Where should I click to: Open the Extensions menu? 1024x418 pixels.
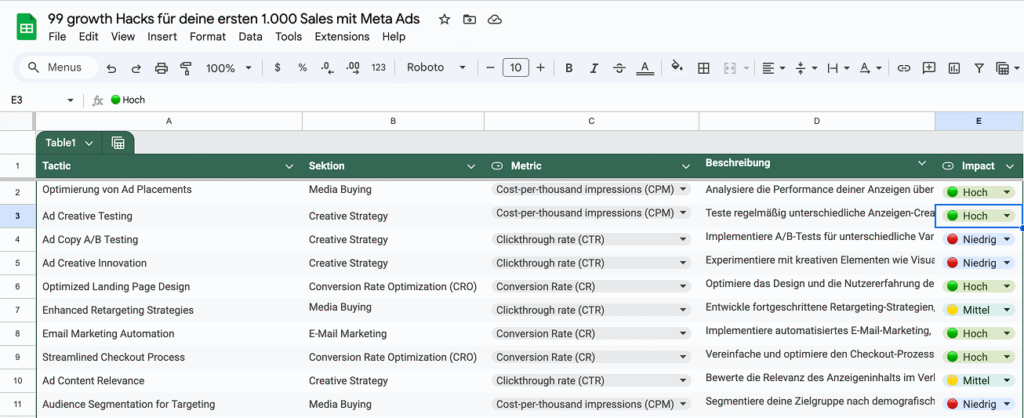click(342, 37)
